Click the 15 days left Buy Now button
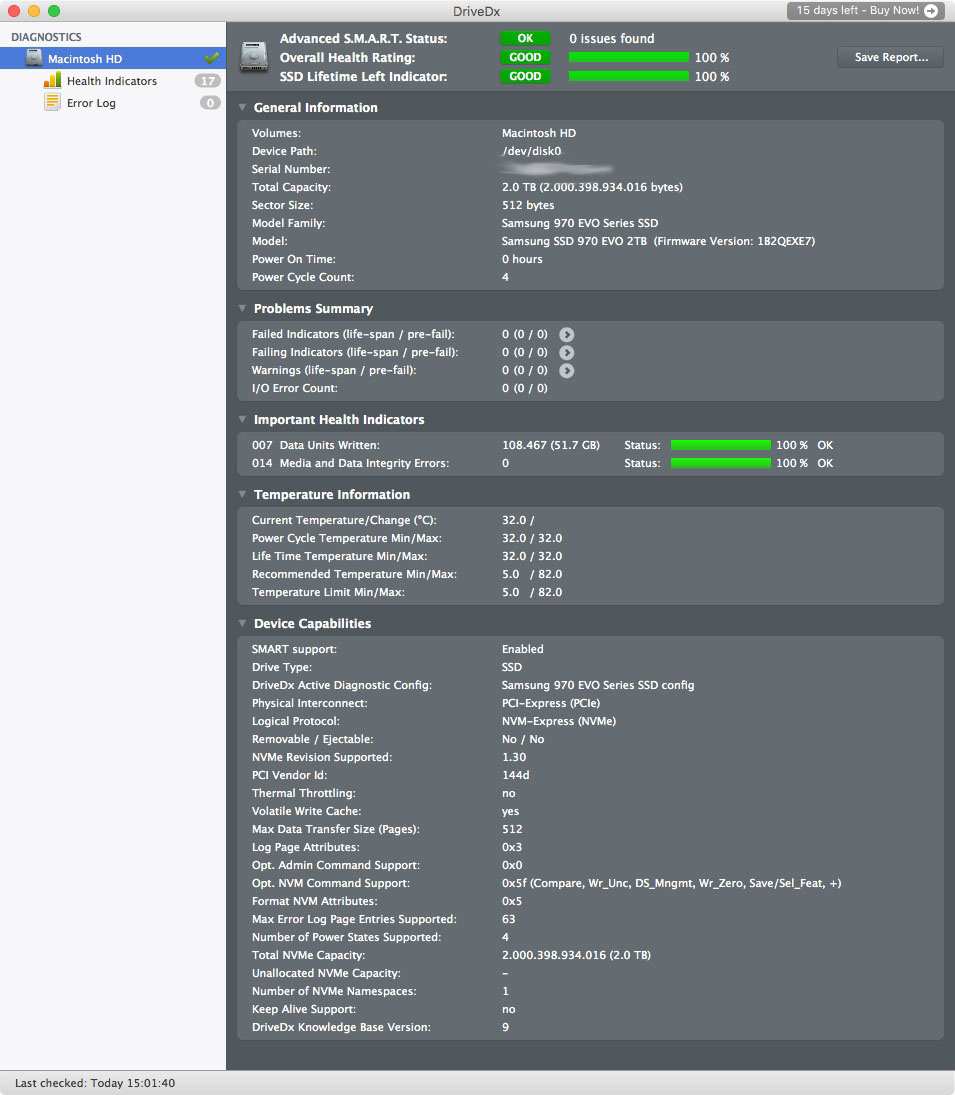Screen dimensions: 955x1095 pyautogui.click(x=866, y=10)
